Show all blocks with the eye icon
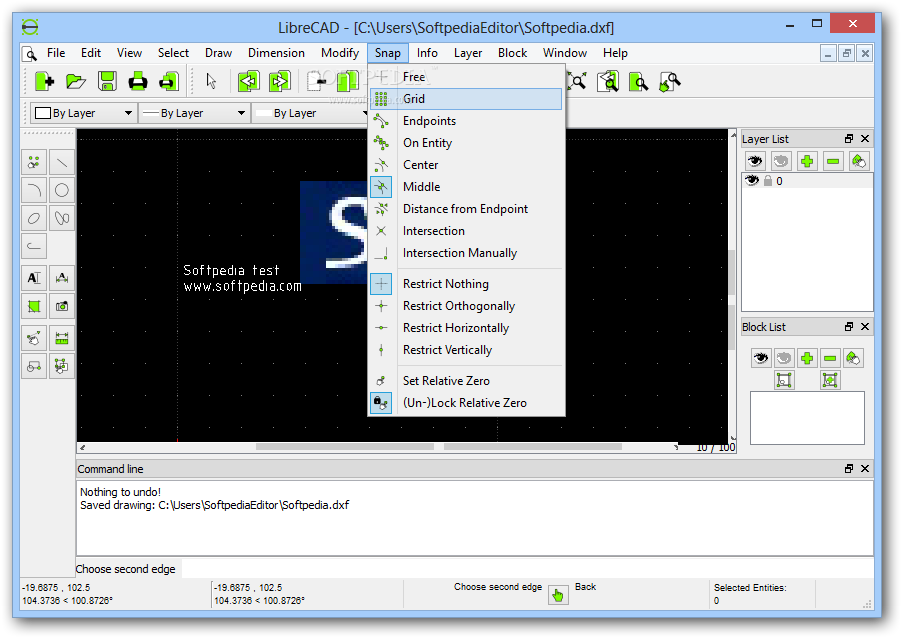902x638 pixels. pyautogui.click(x=760, y=358)
